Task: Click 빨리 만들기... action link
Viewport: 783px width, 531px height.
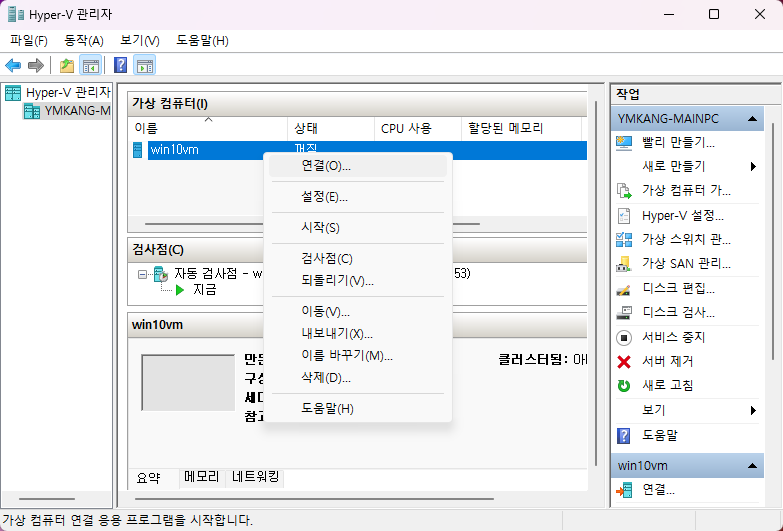Action: [678, 143]
